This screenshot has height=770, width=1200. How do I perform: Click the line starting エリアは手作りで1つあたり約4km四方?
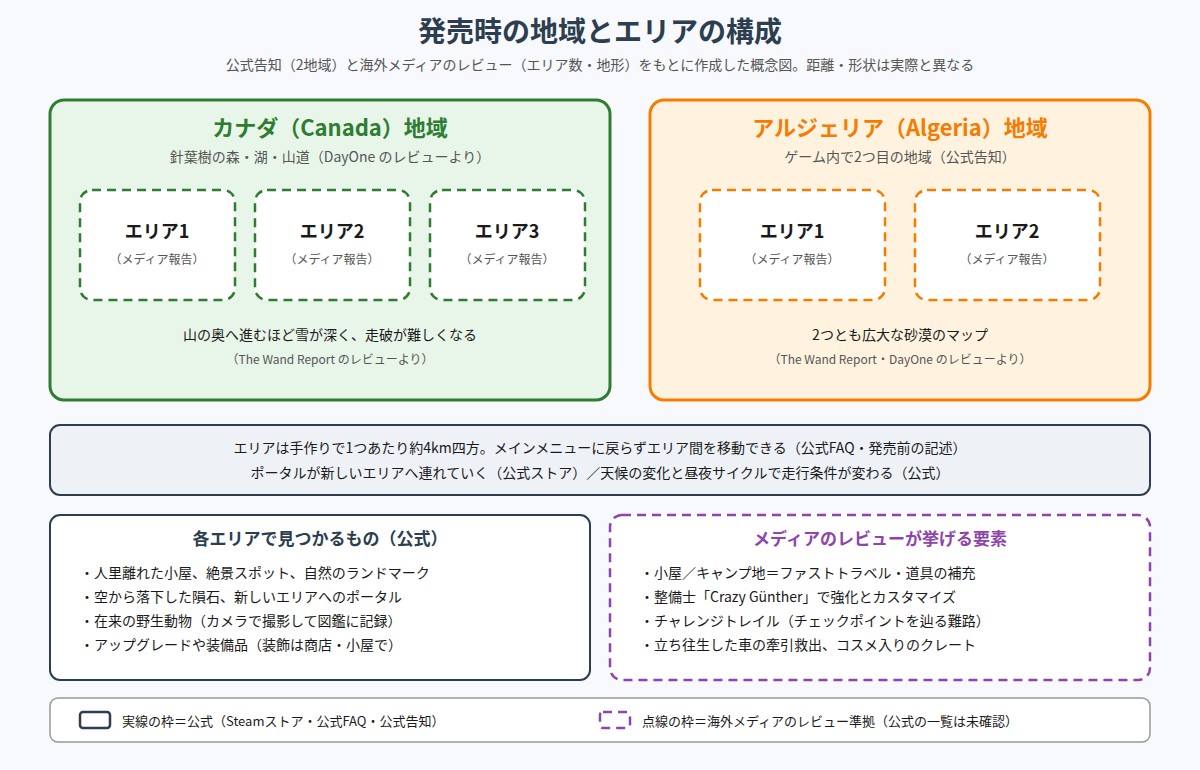coord(600,448)
